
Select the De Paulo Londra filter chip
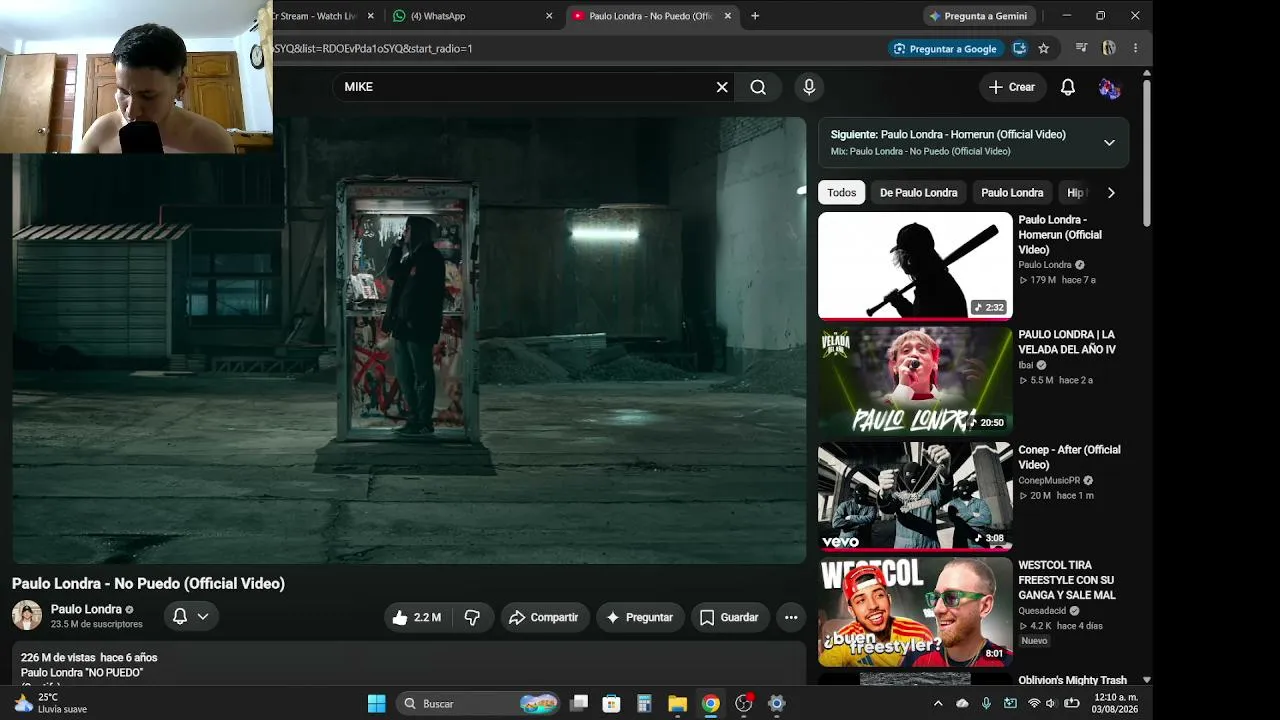pyautogui.click(x=918, y=193)
